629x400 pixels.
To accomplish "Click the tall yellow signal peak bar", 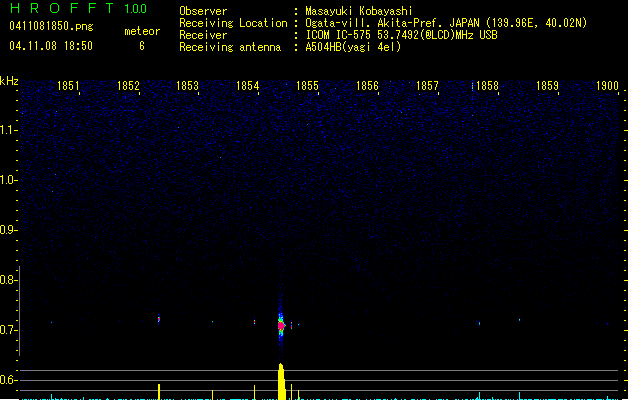I will point(282,382).
